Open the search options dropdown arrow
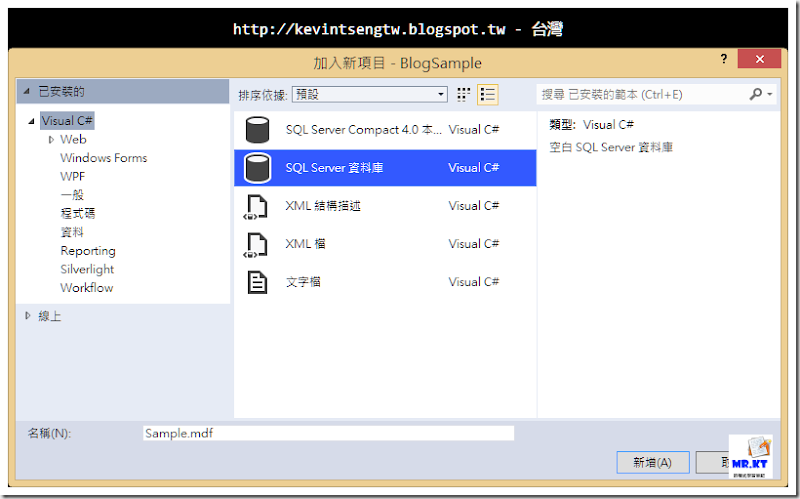 769,94
